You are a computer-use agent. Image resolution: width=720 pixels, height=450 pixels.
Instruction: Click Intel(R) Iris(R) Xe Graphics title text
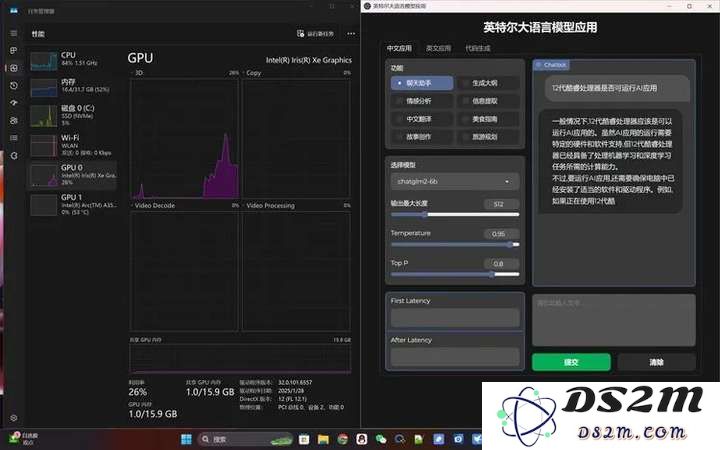pyautogui.click(x=309, y=60)
